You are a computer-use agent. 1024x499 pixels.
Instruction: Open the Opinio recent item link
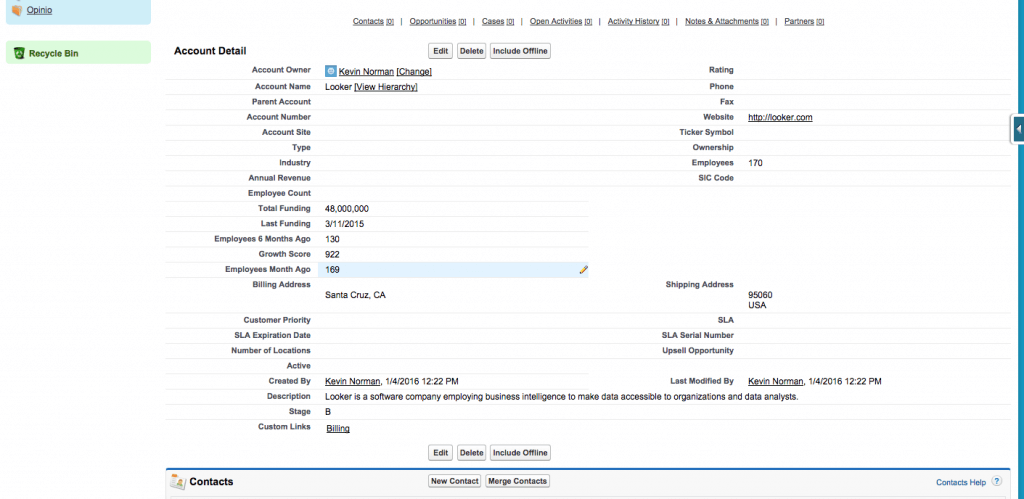point(39,10)
